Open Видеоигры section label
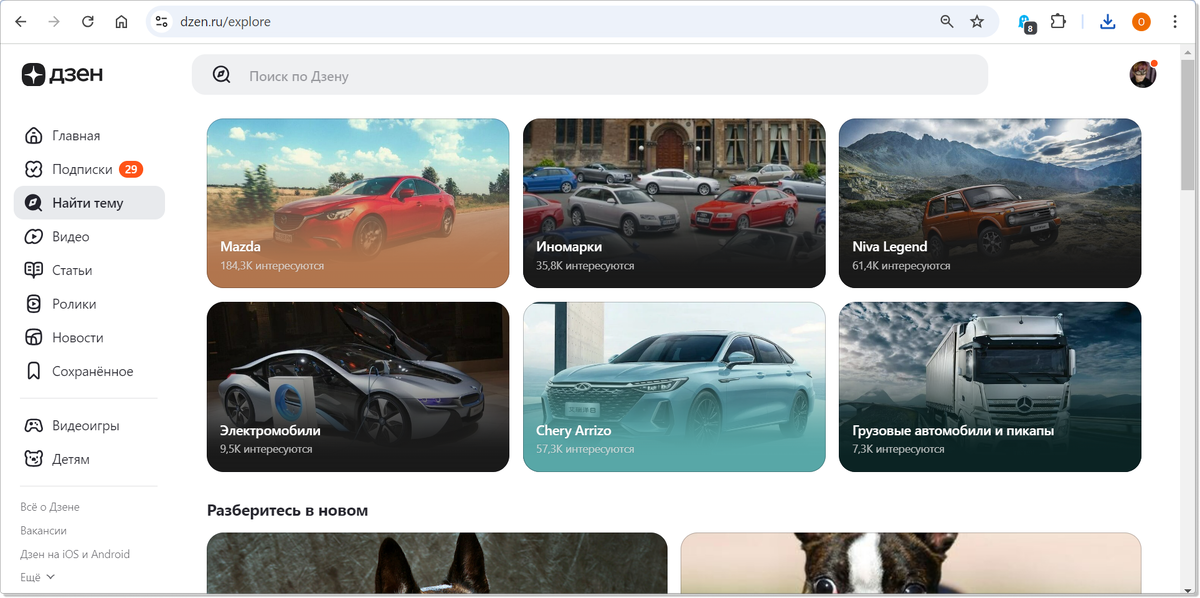The image size is (1200, 598). 86,426
